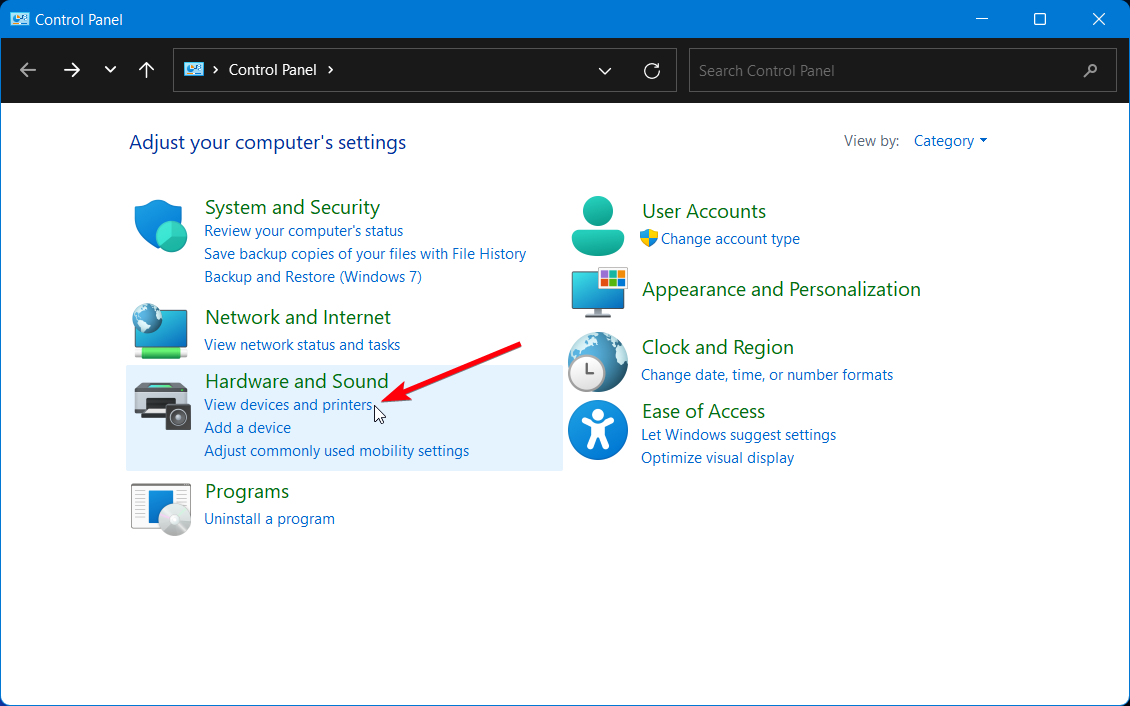The image size is (1130, 706).
Task: Click Change date, time, or number formats
Action: coord(767,375)
